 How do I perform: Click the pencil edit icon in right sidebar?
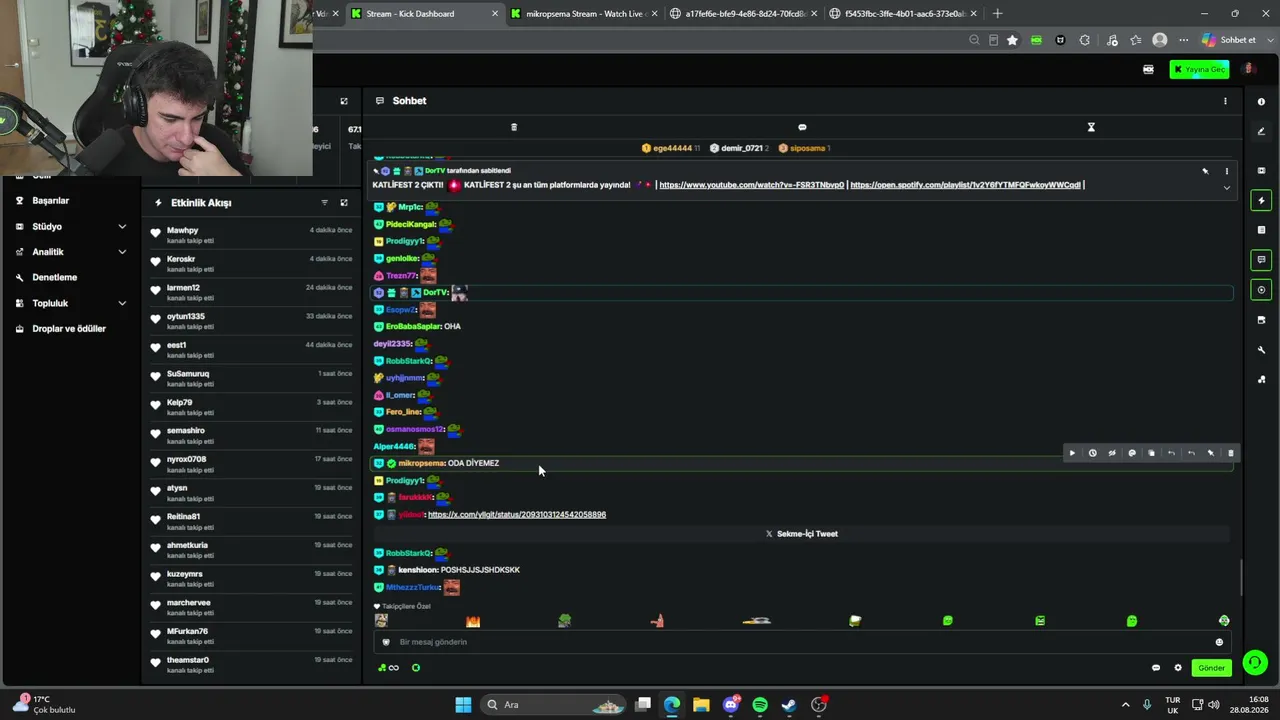point(1261,131)
